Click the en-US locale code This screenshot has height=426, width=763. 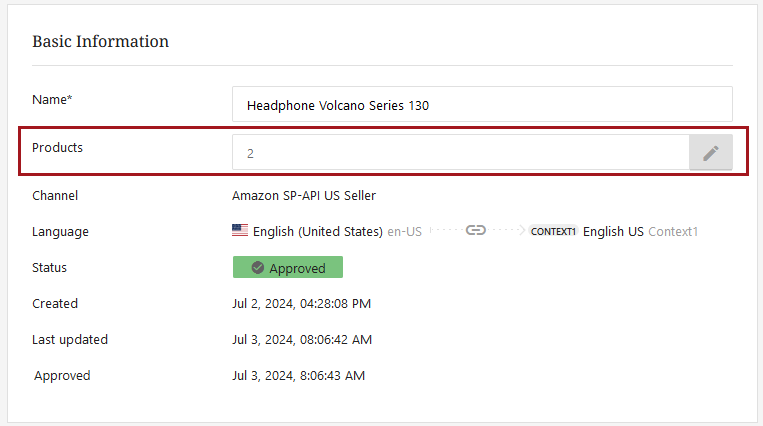[404, 231]
